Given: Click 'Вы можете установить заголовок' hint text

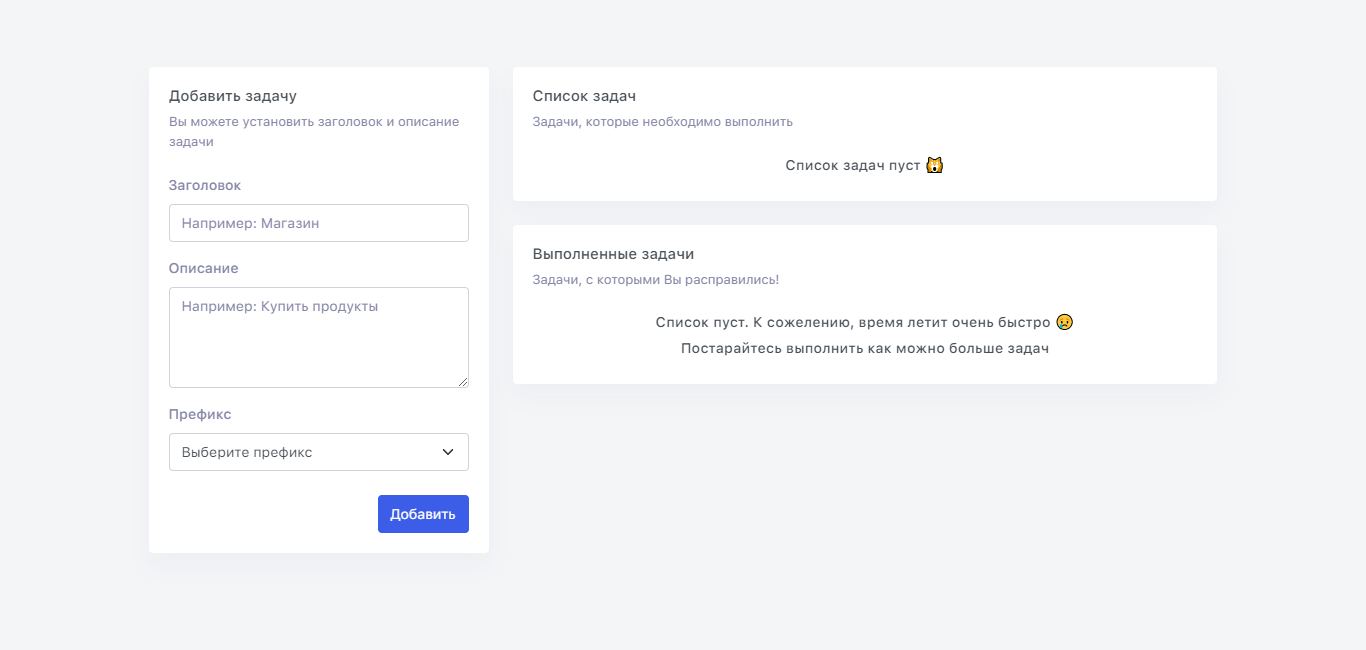Looking at the screenshot, I should pyautogui.click(x=314, y=132).
